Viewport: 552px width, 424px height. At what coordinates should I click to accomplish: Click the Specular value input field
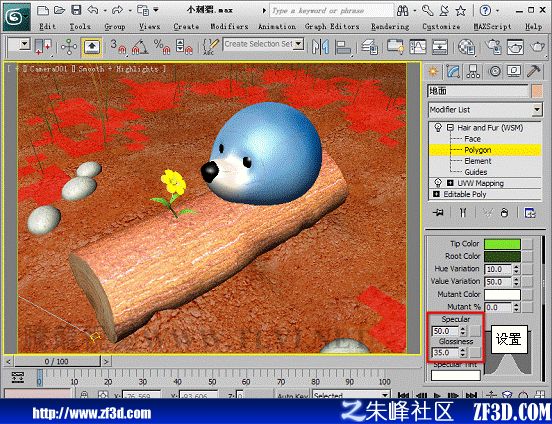tap(445, 331)
